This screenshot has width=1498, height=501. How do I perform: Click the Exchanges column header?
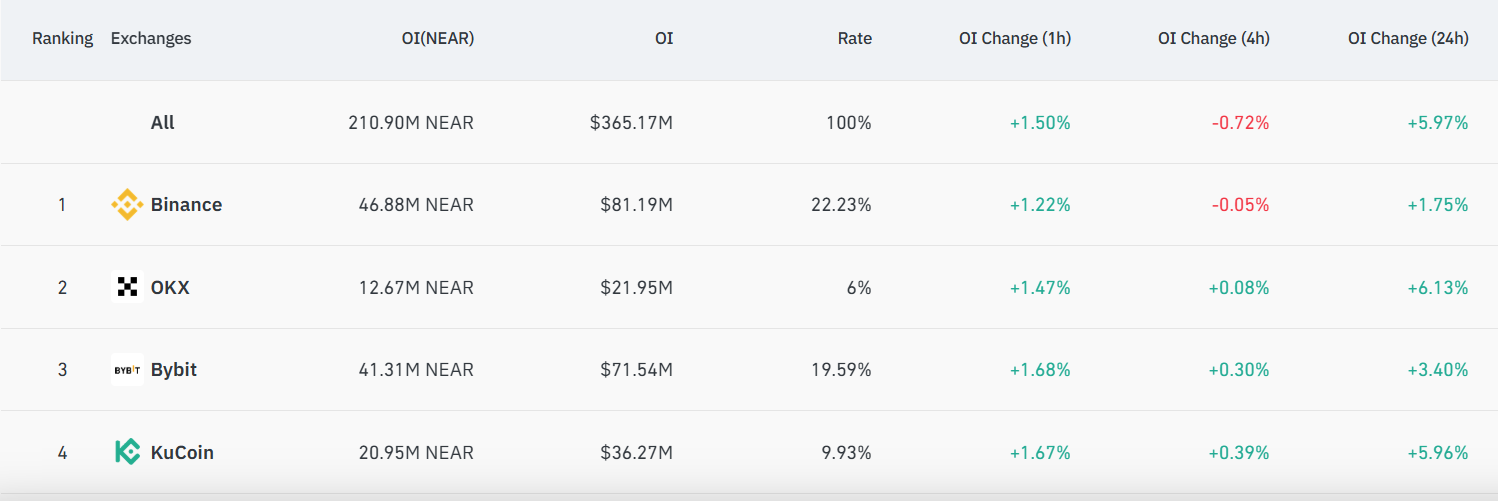151,38
